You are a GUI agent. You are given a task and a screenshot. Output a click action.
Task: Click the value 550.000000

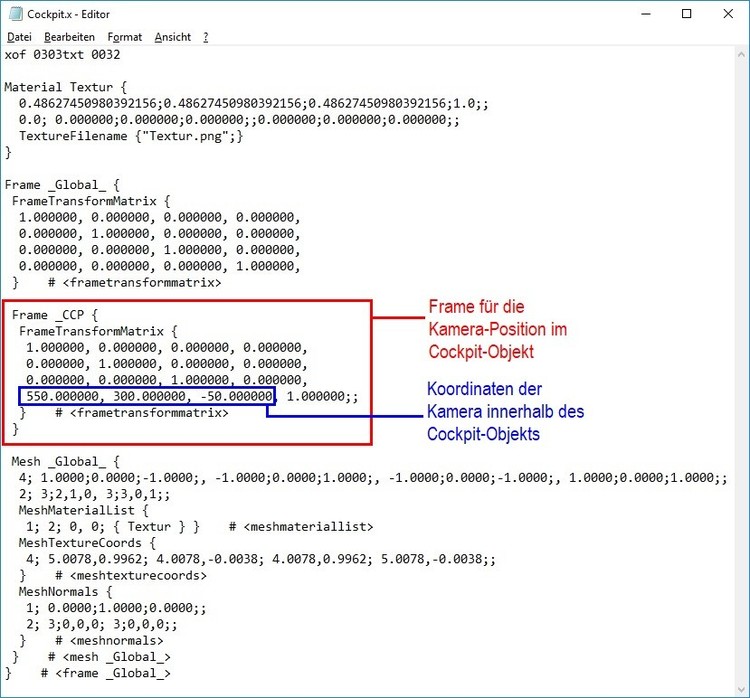63,396
